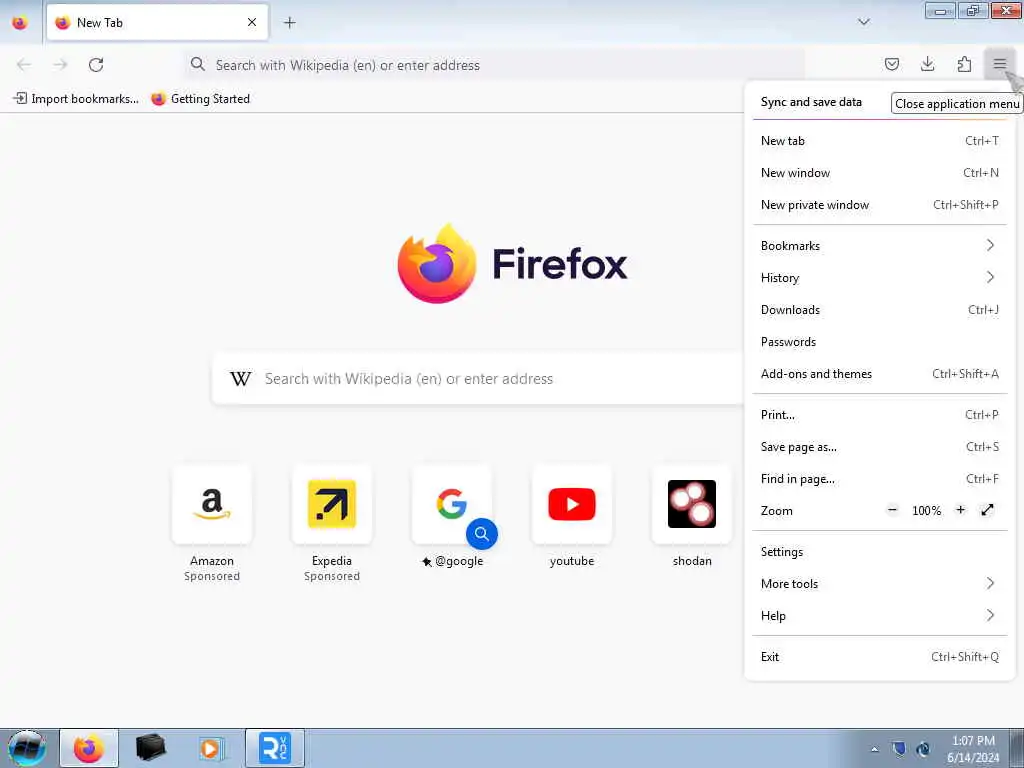Focus the address bar search field
Image resolution: width=1024 pixels, height=768 pixels.
[494, 65]
